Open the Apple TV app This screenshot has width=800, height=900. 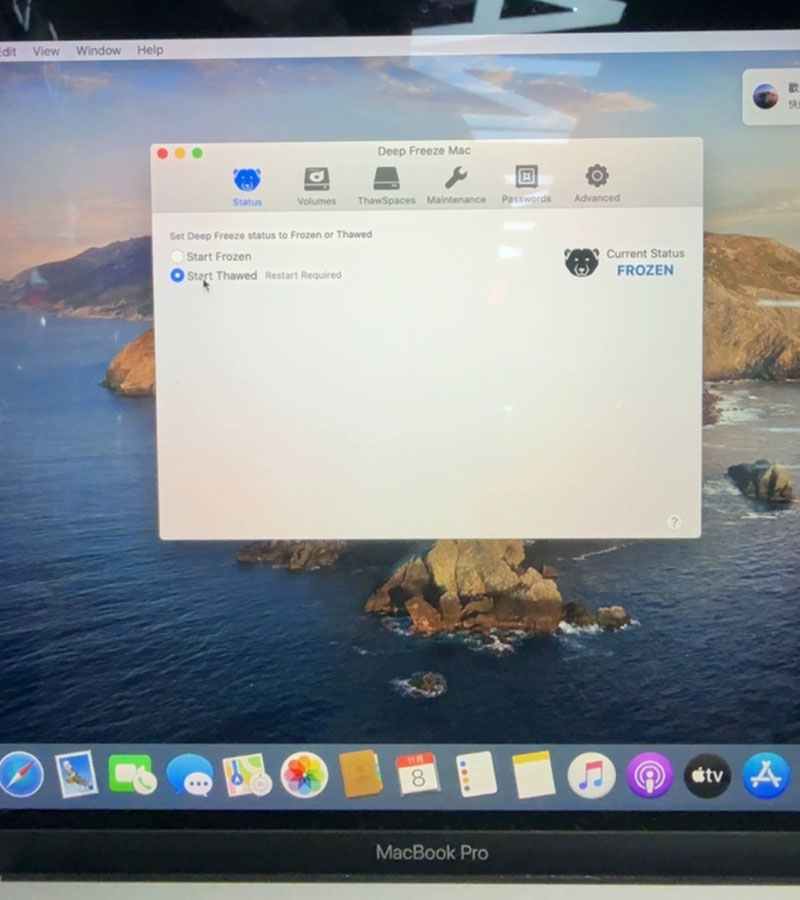707,775
